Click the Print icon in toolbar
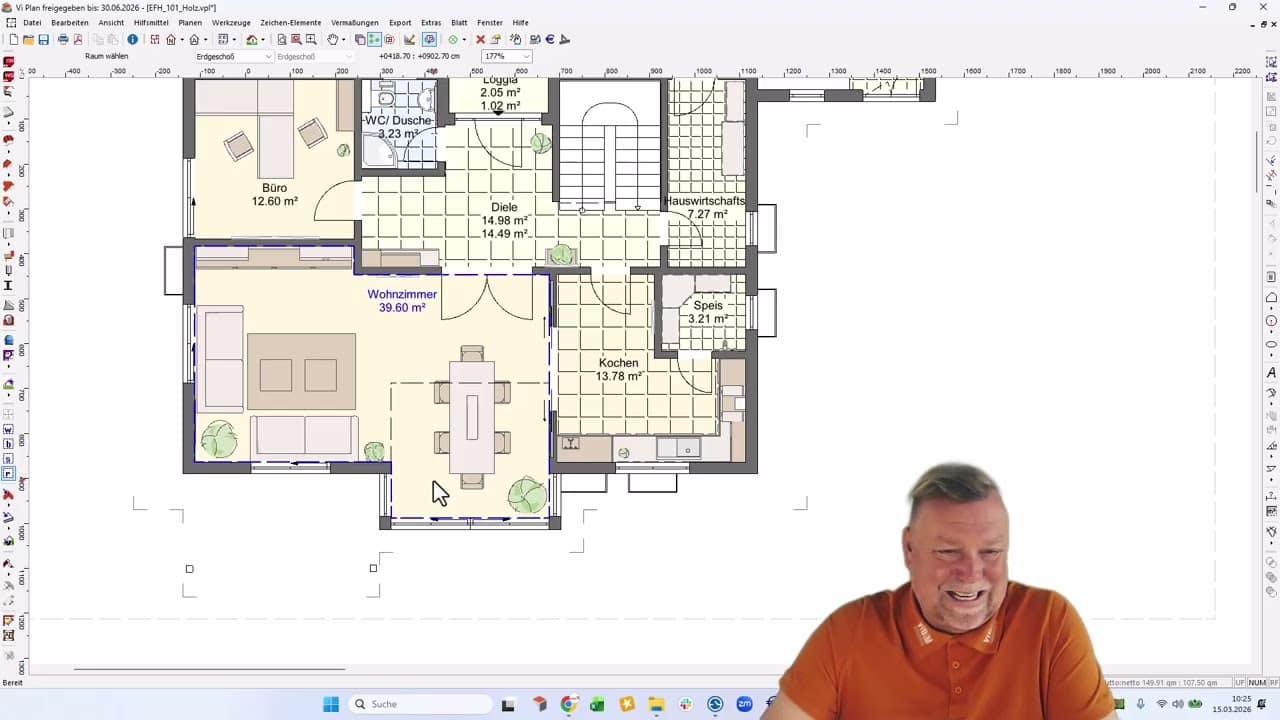 coord(63,40)
